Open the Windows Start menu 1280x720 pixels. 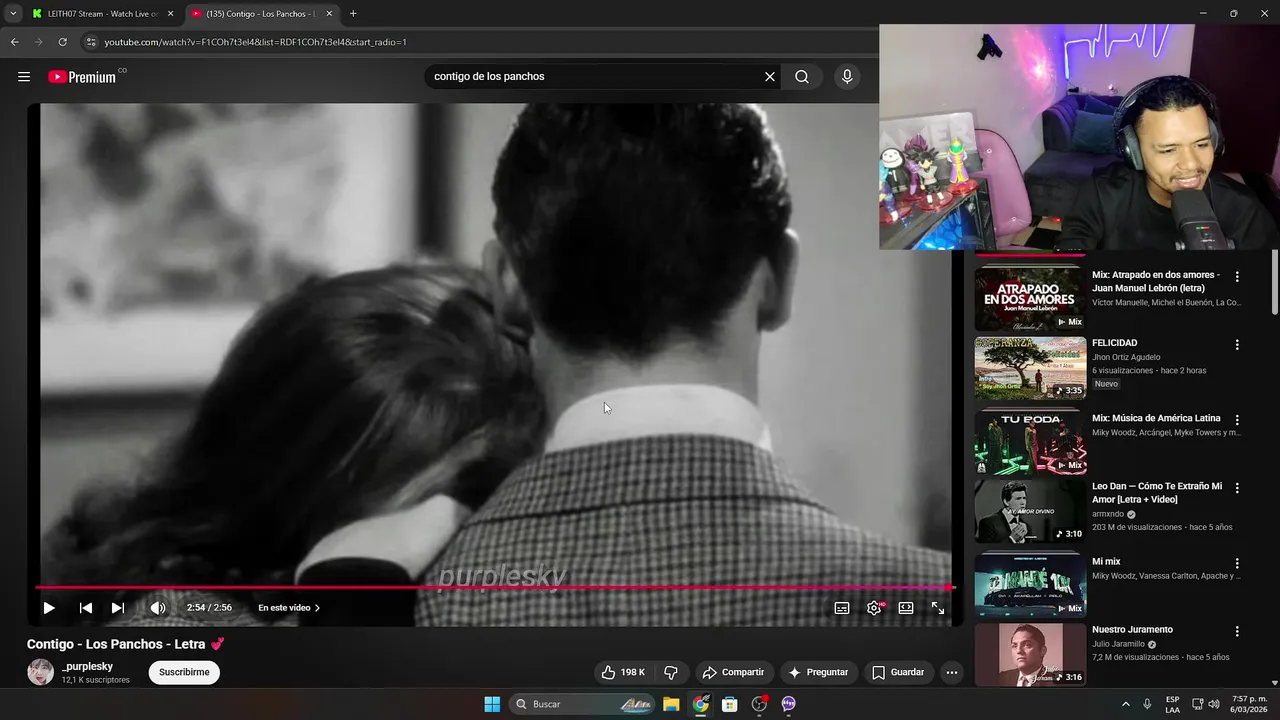point(492,704)
